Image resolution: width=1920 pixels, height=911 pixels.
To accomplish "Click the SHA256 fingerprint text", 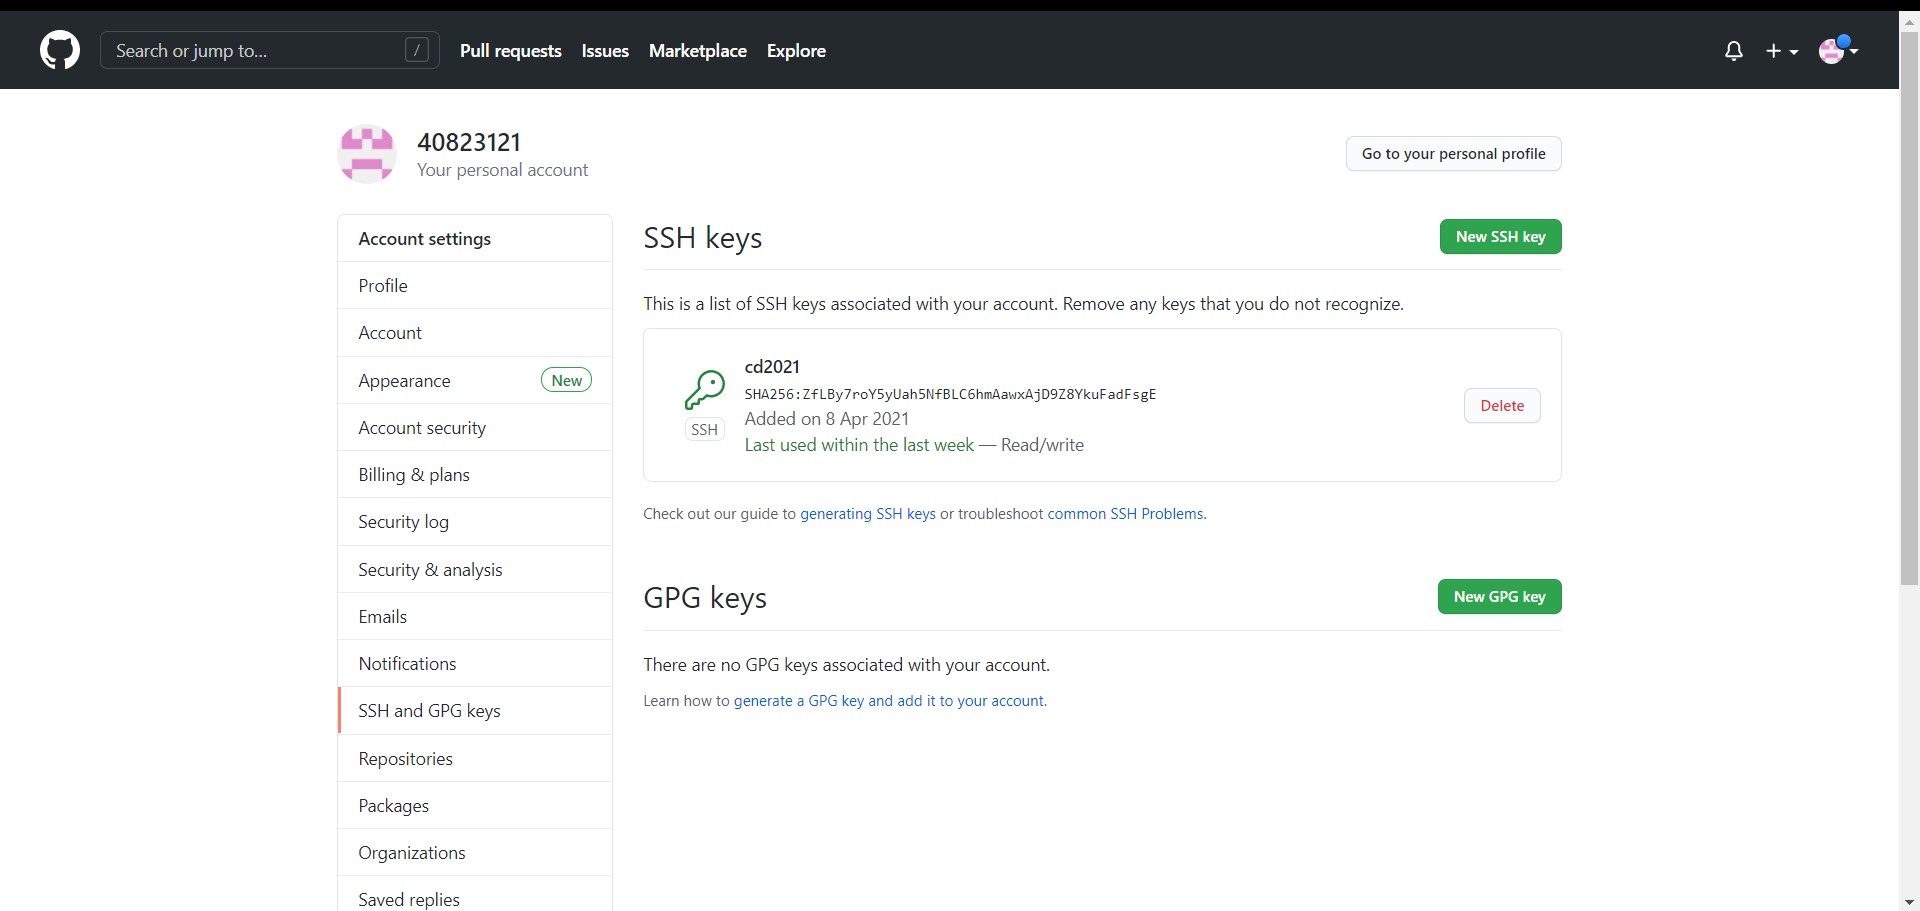I will tap(950, 394).
